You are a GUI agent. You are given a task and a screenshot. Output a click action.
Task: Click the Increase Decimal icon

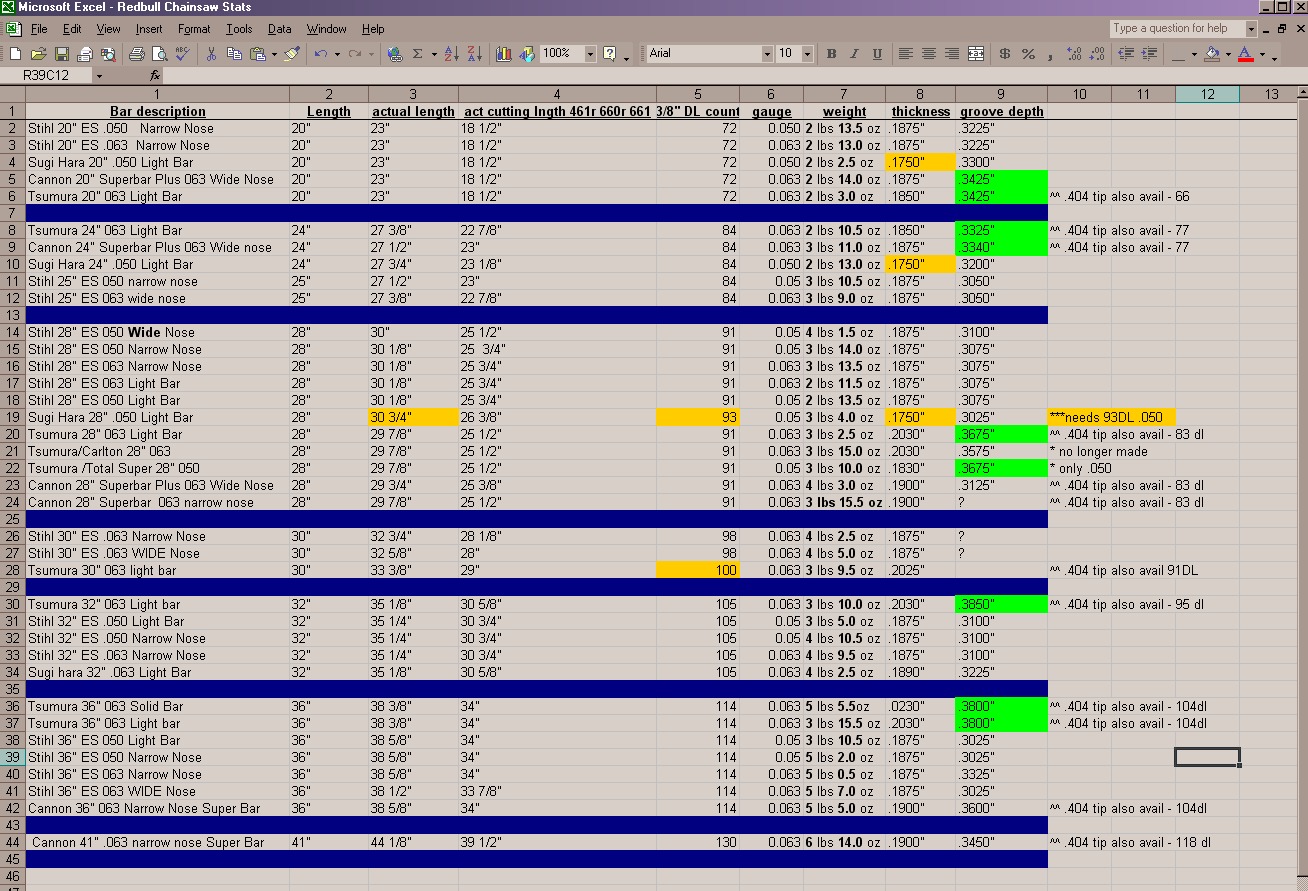(1073, 54)
